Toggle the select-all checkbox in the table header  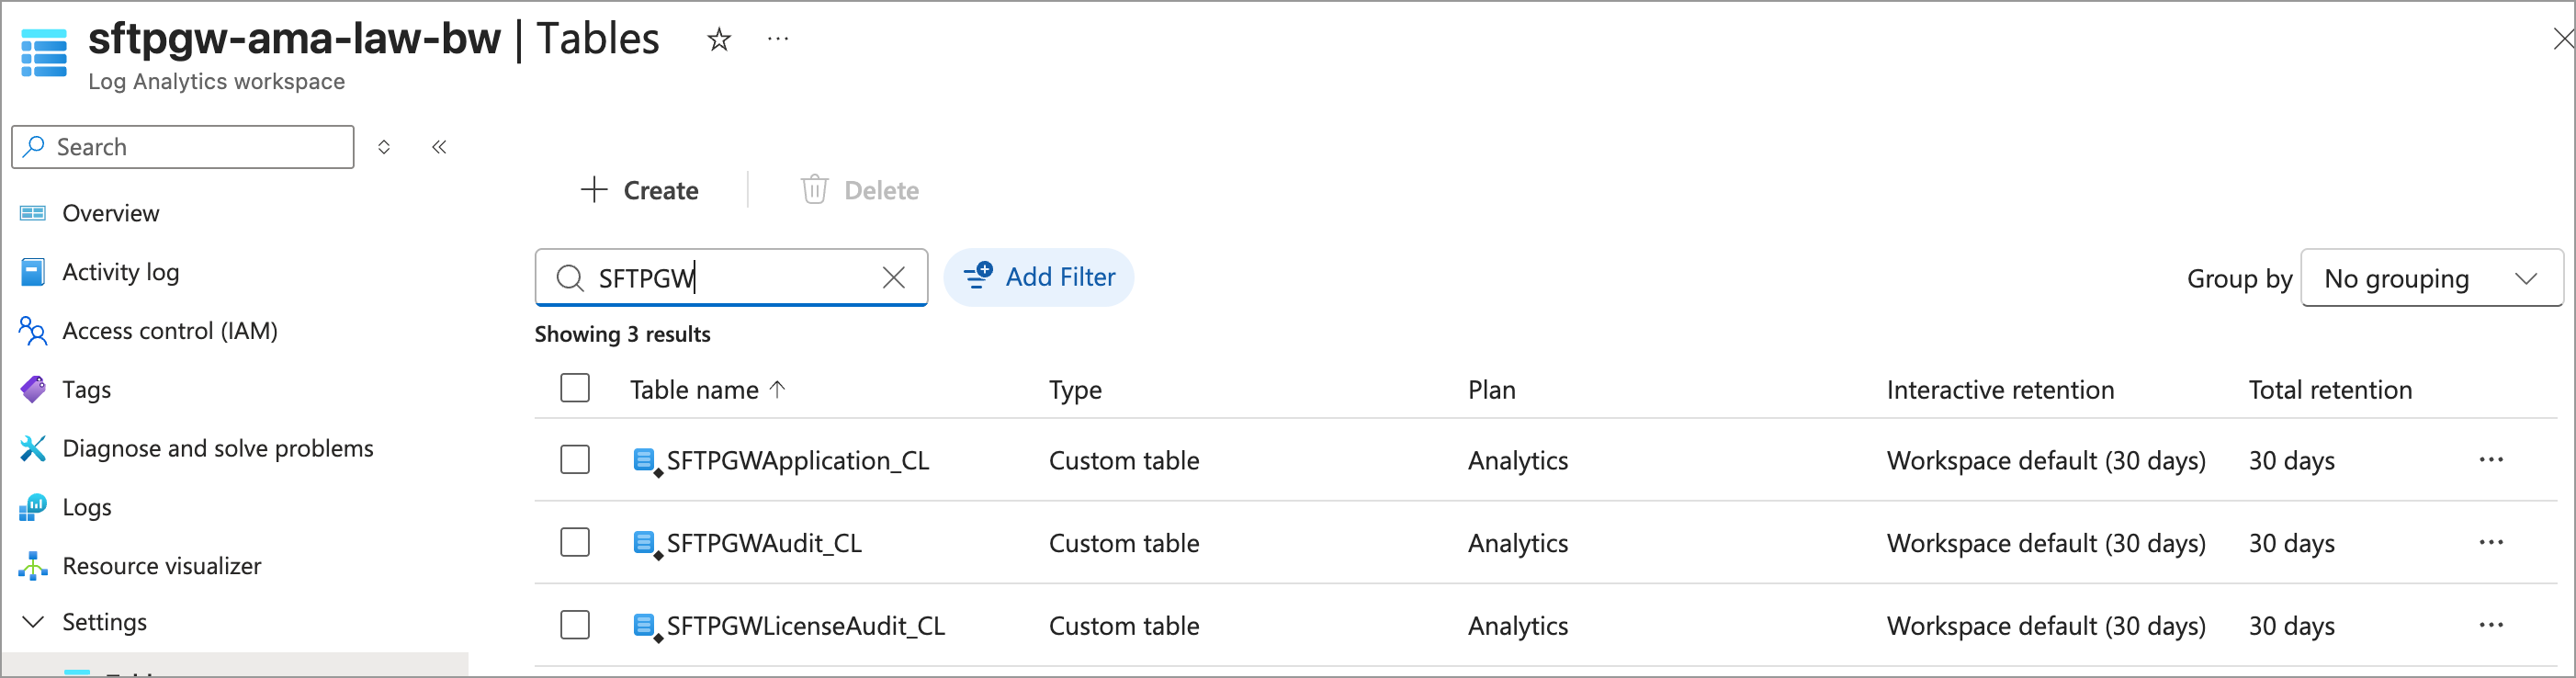[x=575, y=388]
